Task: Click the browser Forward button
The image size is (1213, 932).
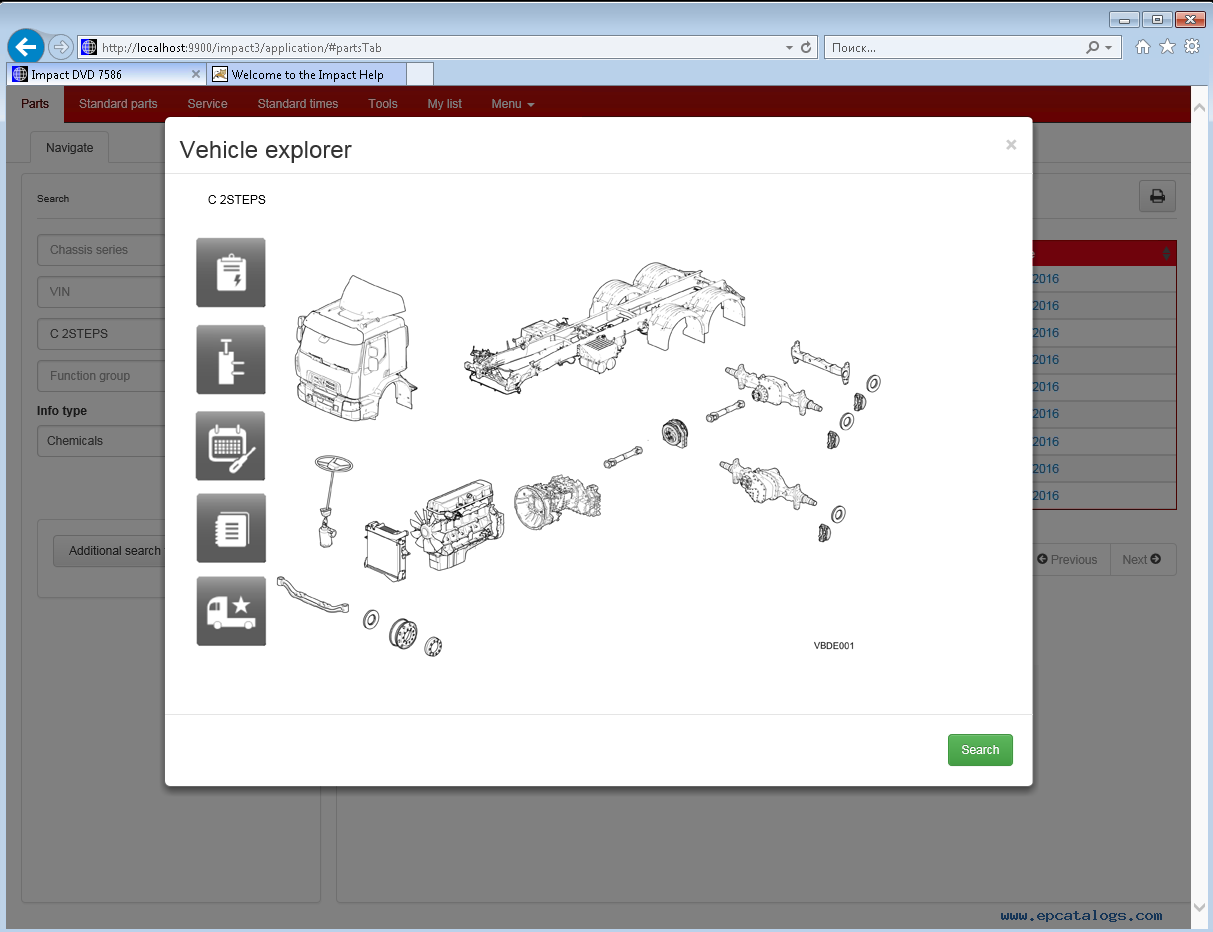Action: coord(60,47)
